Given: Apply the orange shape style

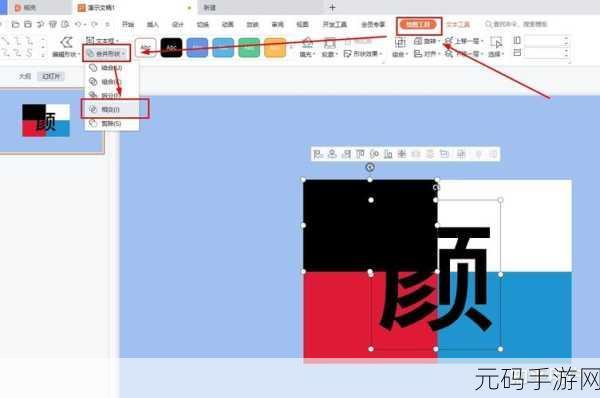Looking at the screenshot, I should tap(275, 47).
